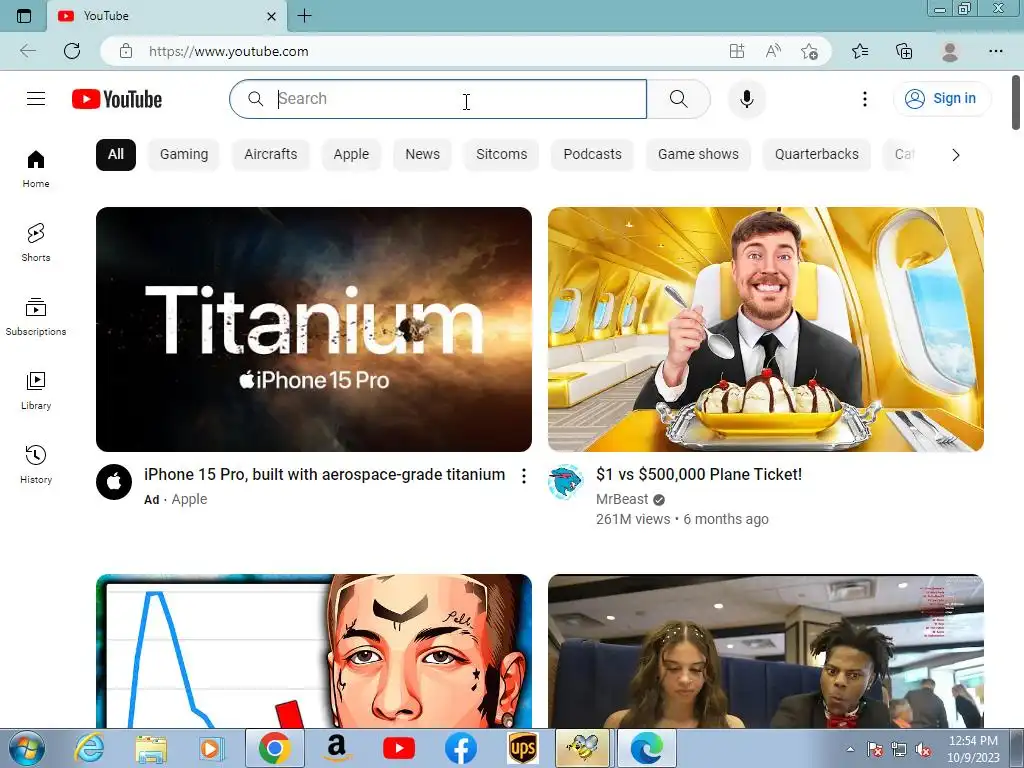Click the Apple channel avatar

pyautogui.click(x=114, y=482)
